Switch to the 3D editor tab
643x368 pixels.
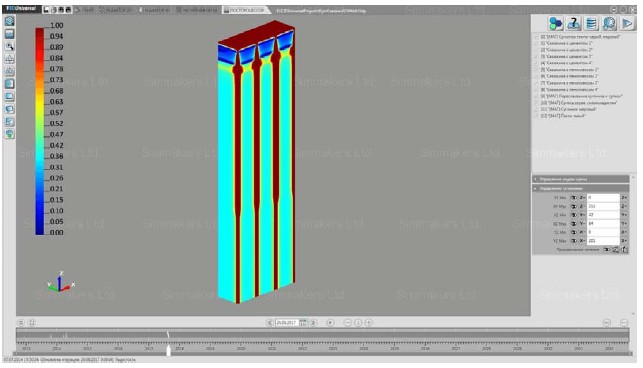[x=155, y=10]
